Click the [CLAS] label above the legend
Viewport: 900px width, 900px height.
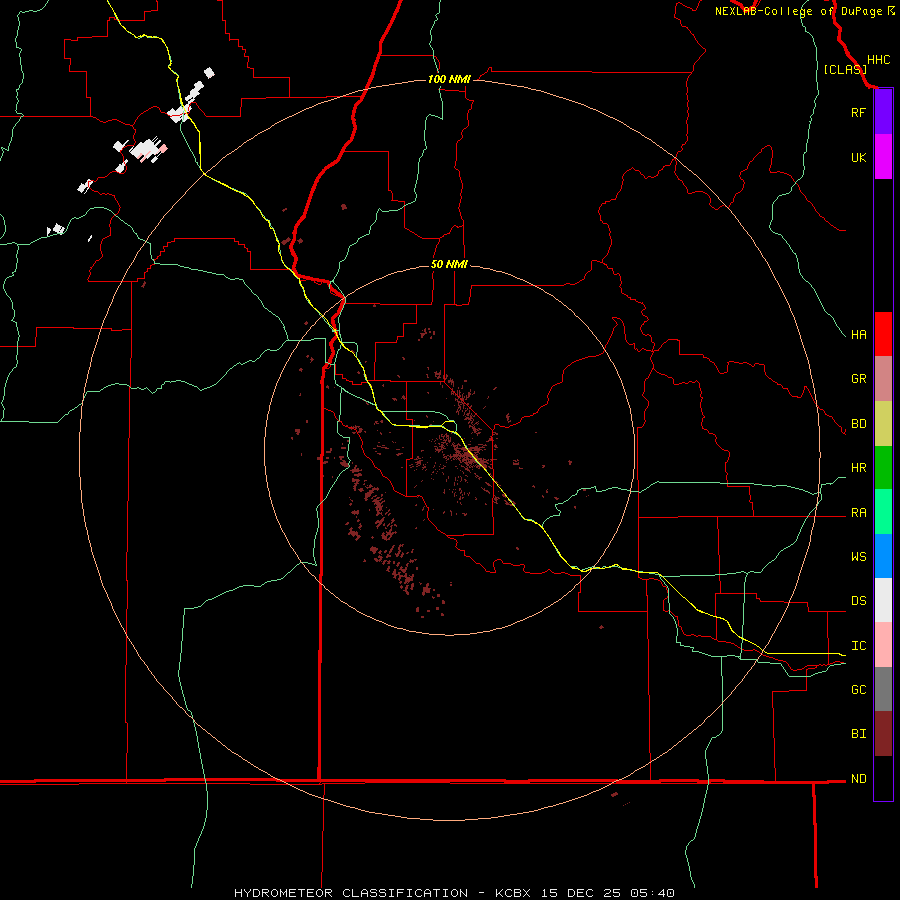[845, 69]
